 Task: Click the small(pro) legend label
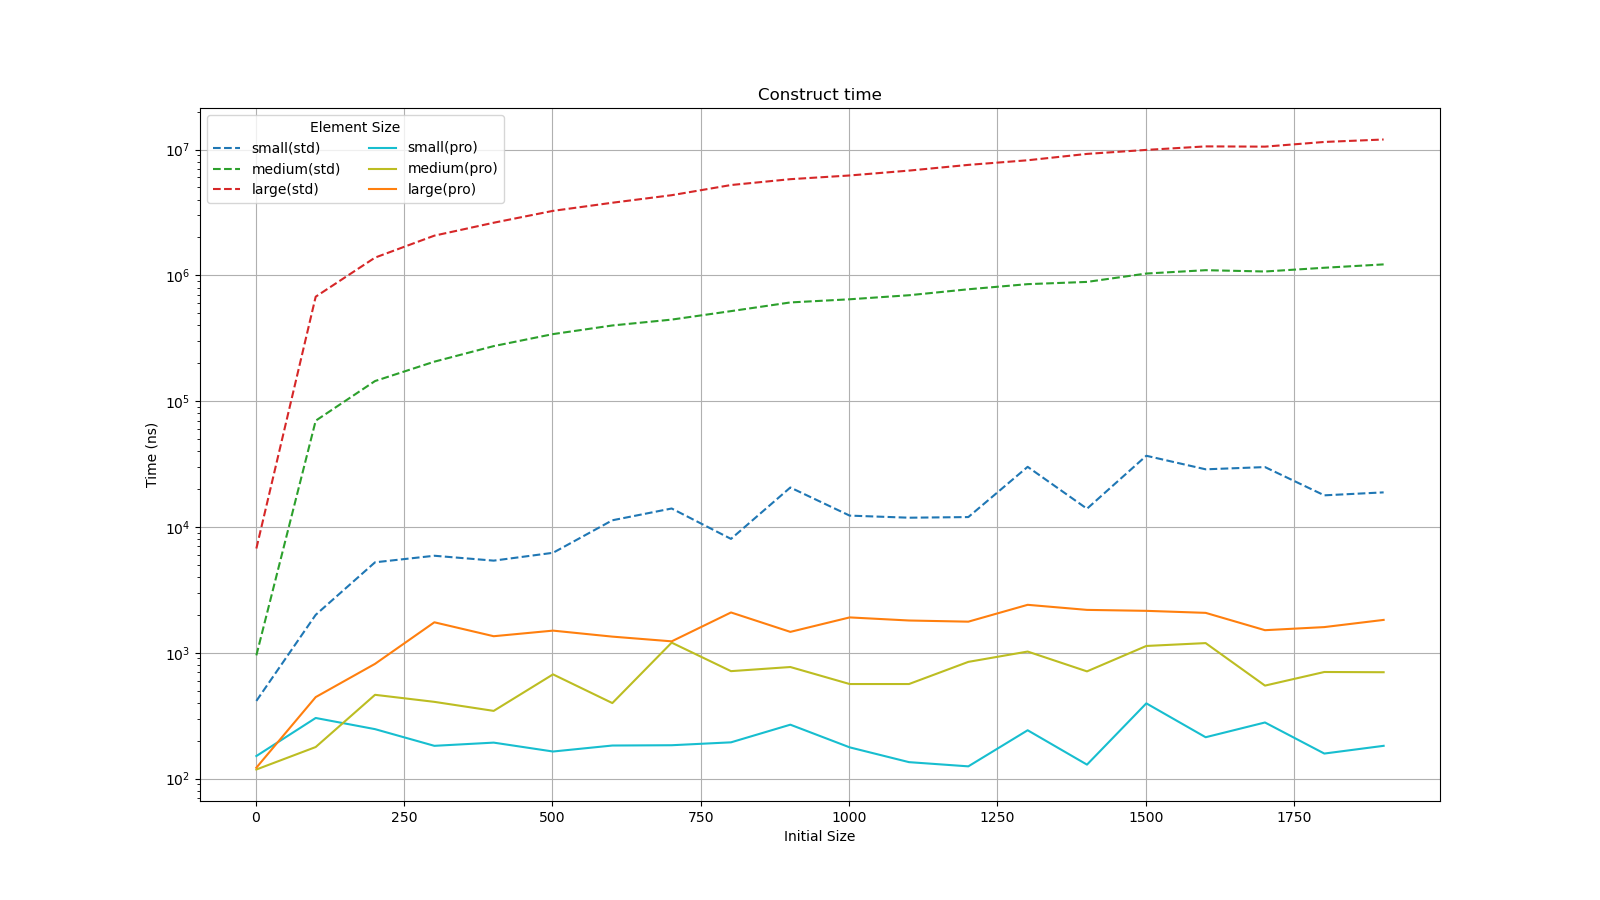(x=442, y=148)
